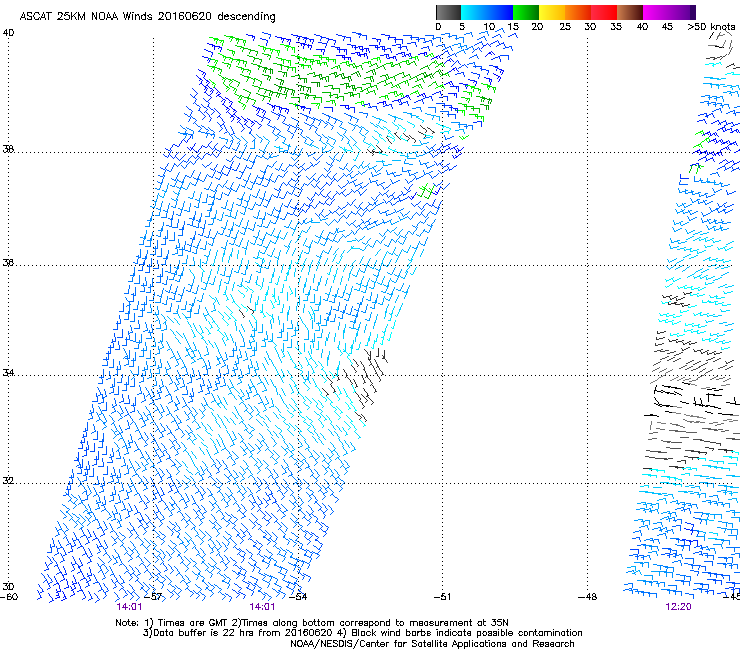Click the title 'ASCAT 25KM NOAA Winds 20160620 descending'
This screenshot has height=650, width=740.
click(147, 16)
